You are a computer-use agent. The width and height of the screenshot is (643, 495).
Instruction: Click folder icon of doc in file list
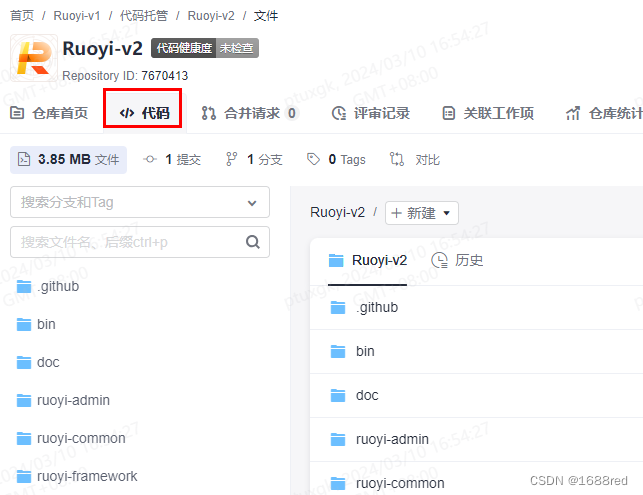click(x=338, y=395)
